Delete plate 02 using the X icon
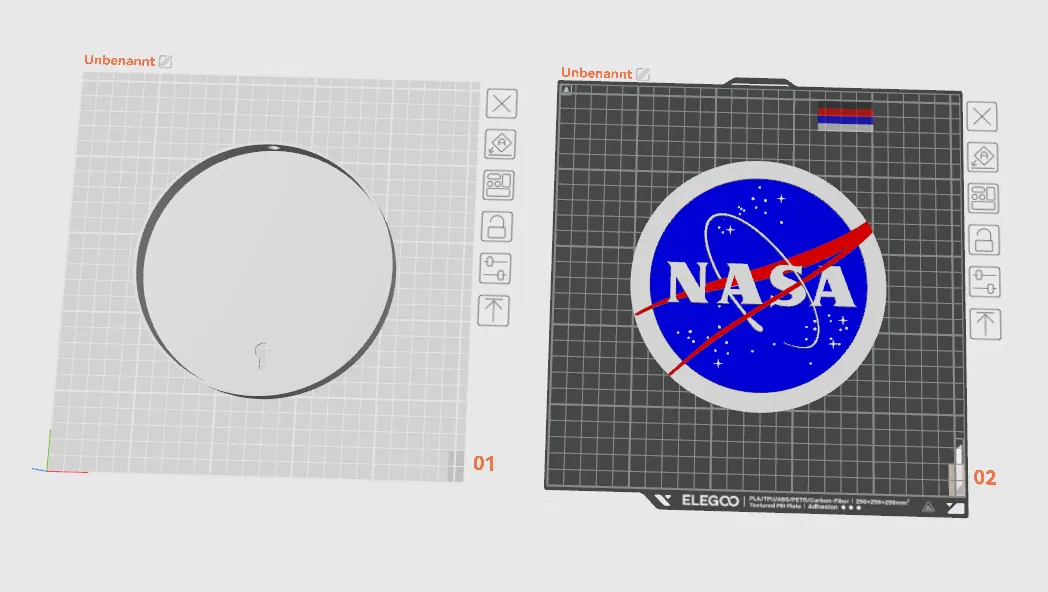The image size is (1048, 592). pyautogui.click(x=981, y=117)
